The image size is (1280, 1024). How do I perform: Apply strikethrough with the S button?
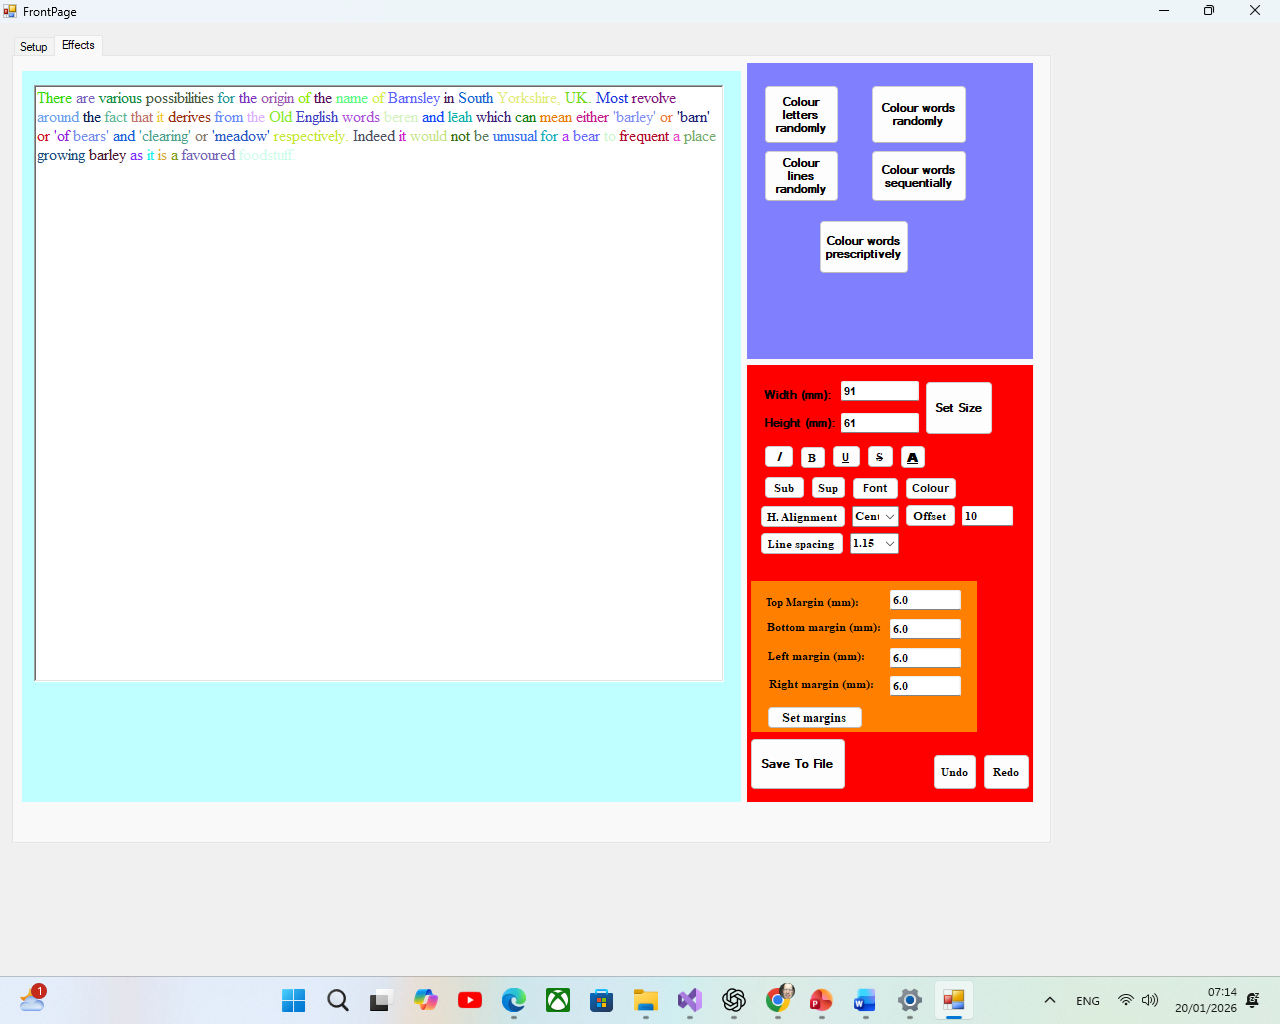pyautogui.click(x=880, y=457)
